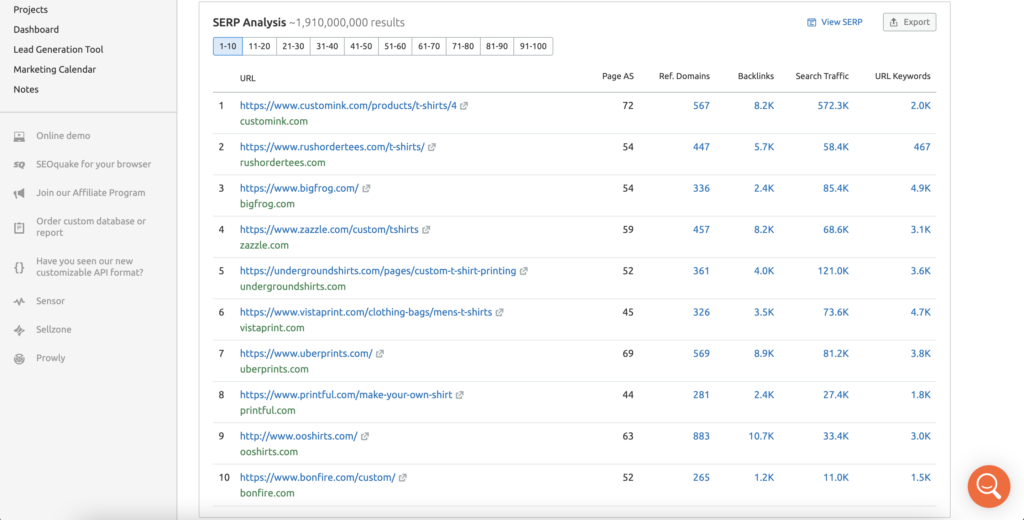Open Notes in sidebar
Image resolution: width=1024 pixels, height=520 pixels.
pyautogui.click(x=26, y=89)
